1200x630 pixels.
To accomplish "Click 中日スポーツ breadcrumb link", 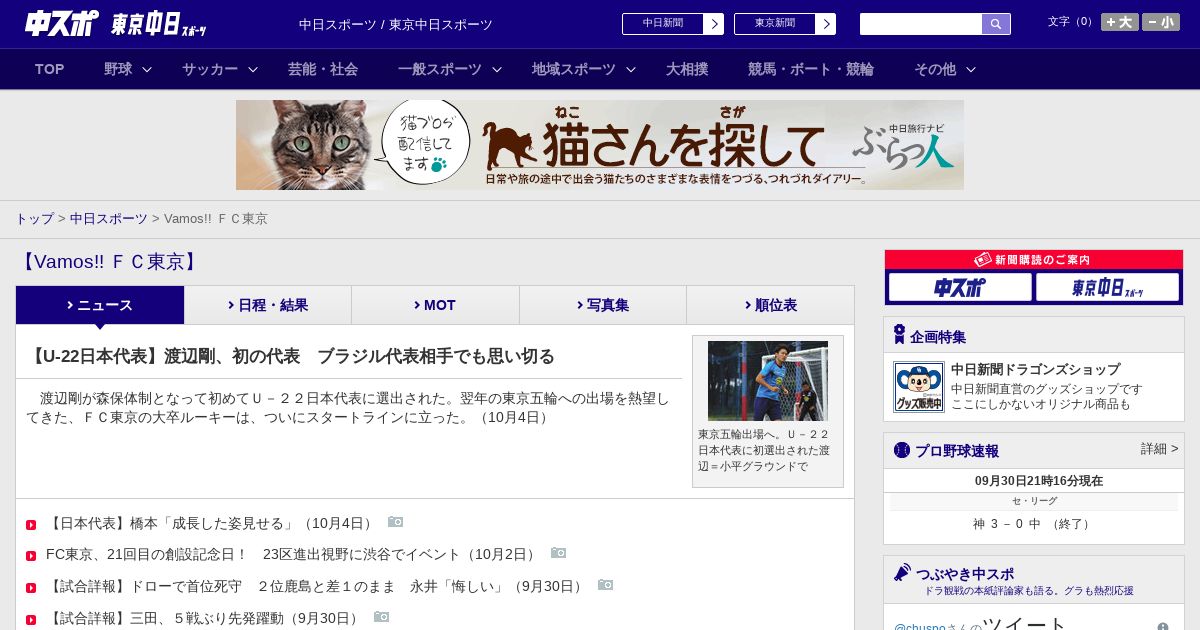I will pos(109,219).
